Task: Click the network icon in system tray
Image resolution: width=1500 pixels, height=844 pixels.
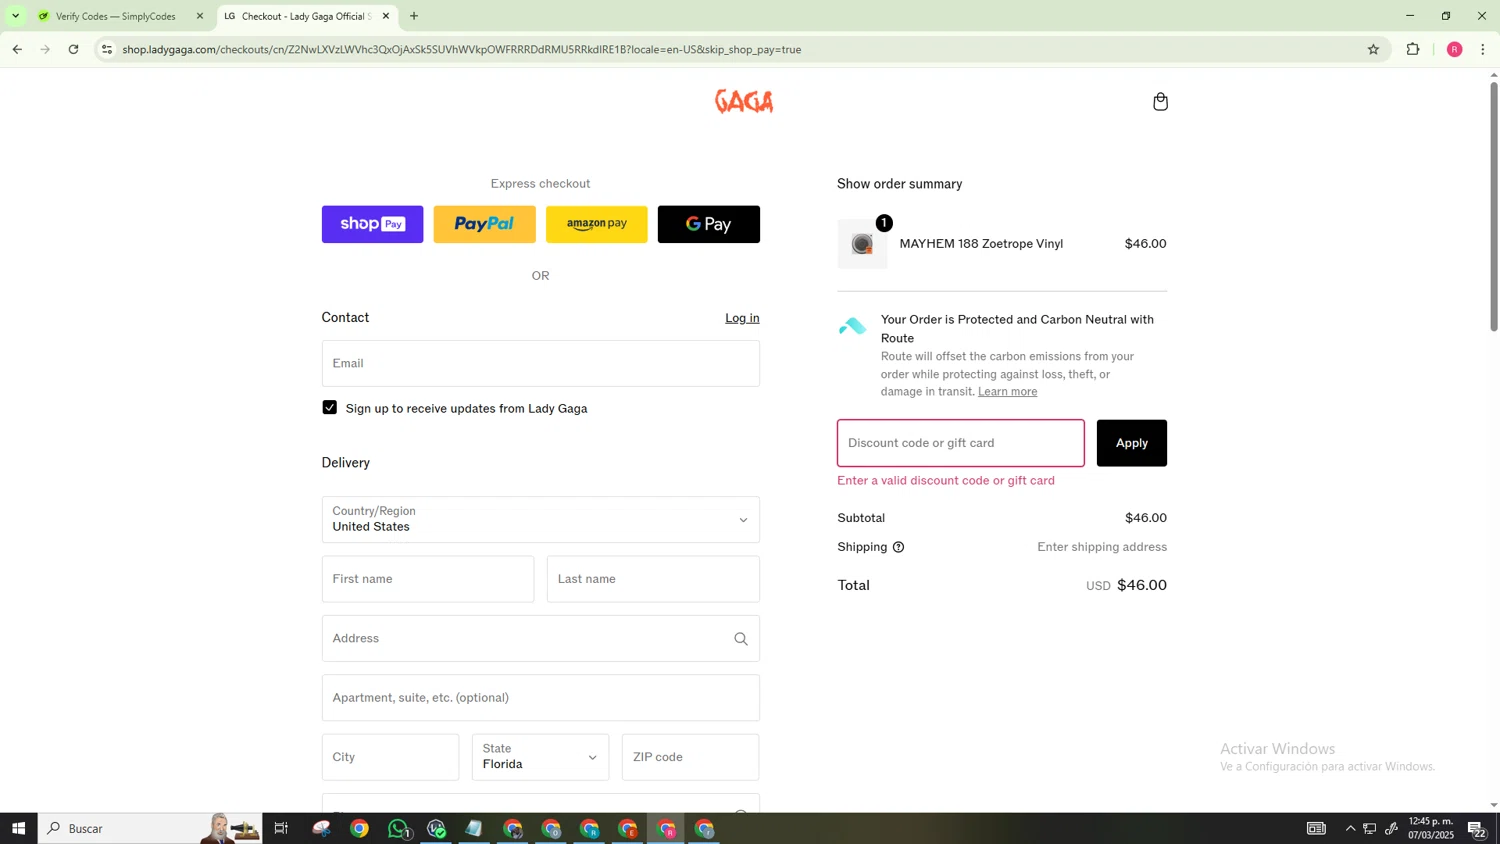Action: click(1370, 828)
